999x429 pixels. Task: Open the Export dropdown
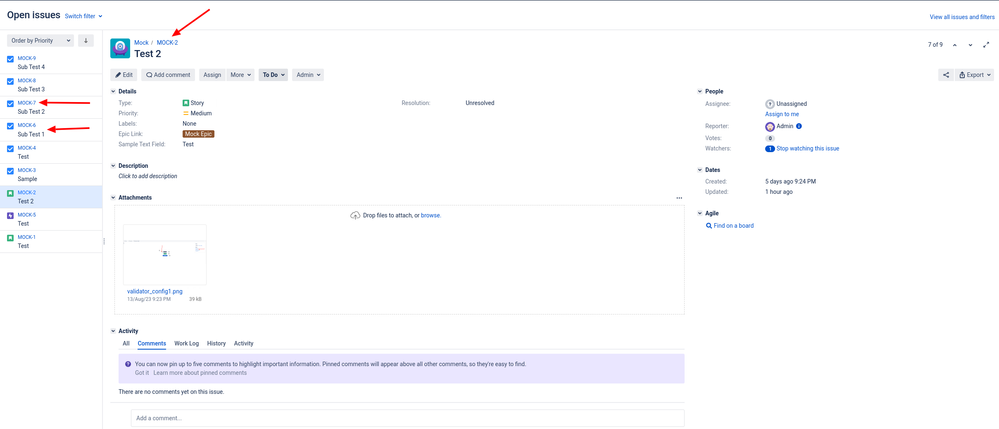[x=975, y=75]
